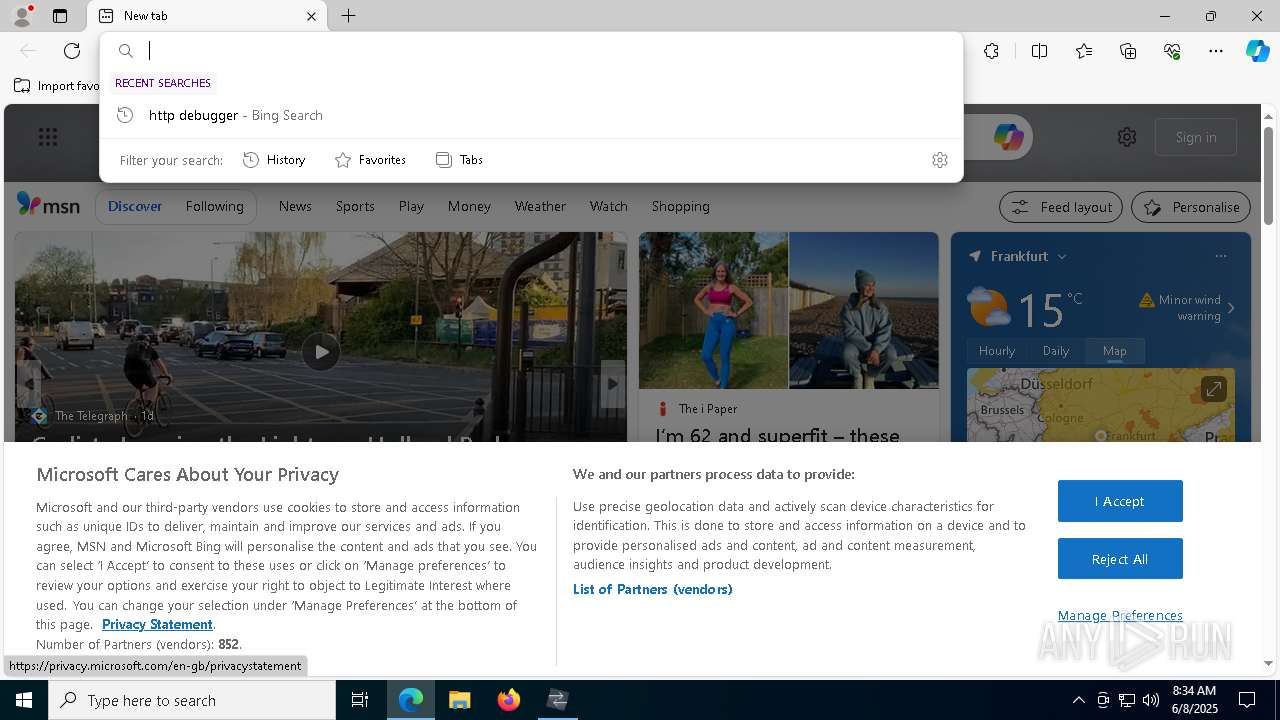The width and height of the screenshot is (1280, 720).
Task: Open the Sports category
Action: [355, 206]
